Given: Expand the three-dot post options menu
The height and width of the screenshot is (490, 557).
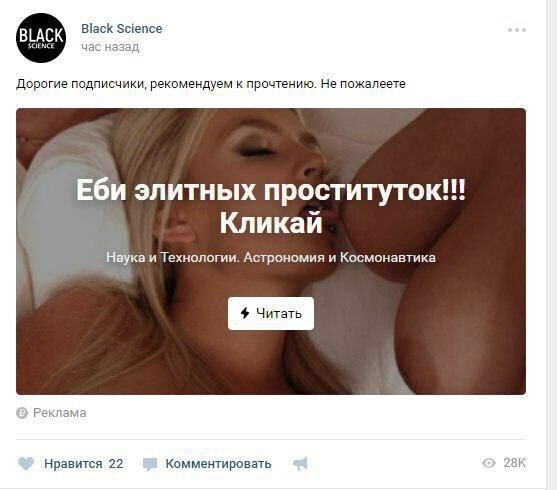Looking at the screenshot, I should point(517,30).
